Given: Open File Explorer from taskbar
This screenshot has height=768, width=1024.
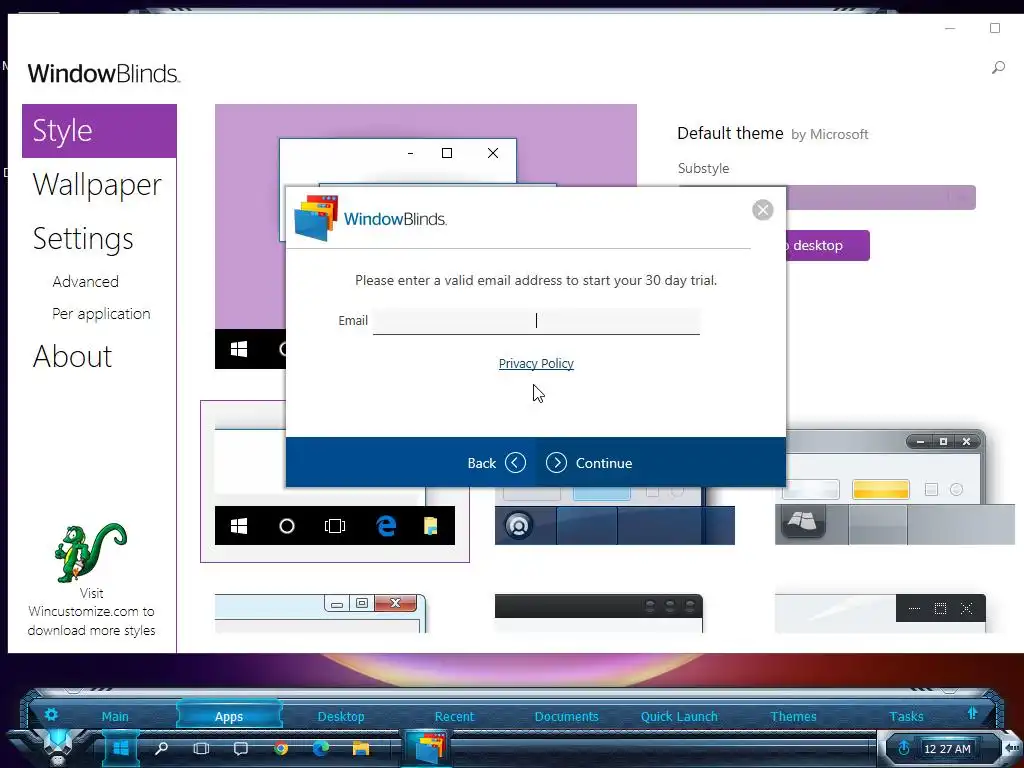Looking at the screenshot, I should click(x=361, y=748).
